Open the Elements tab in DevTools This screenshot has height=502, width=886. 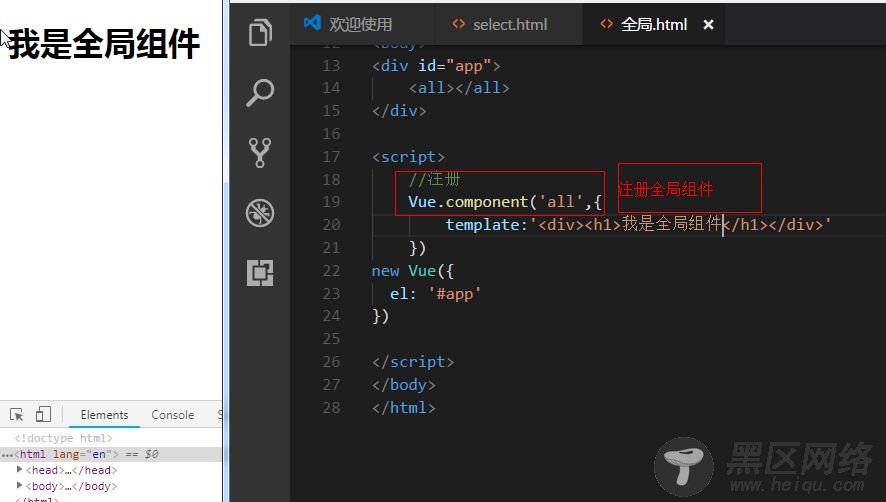(104, 414)
